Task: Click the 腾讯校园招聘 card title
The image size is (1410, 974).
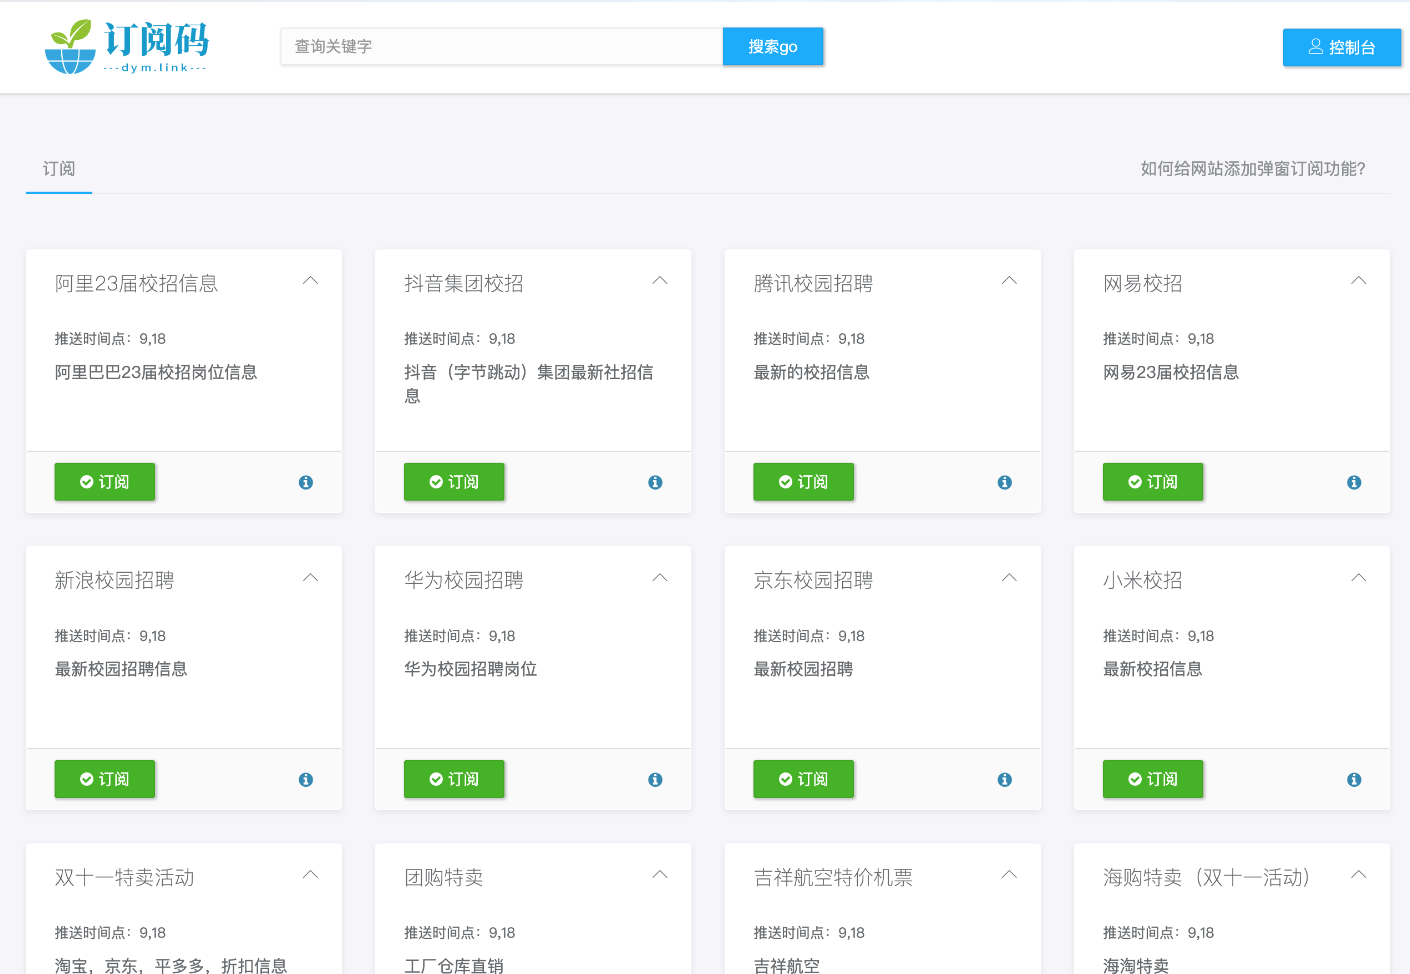Action: (x=813, y=284)
